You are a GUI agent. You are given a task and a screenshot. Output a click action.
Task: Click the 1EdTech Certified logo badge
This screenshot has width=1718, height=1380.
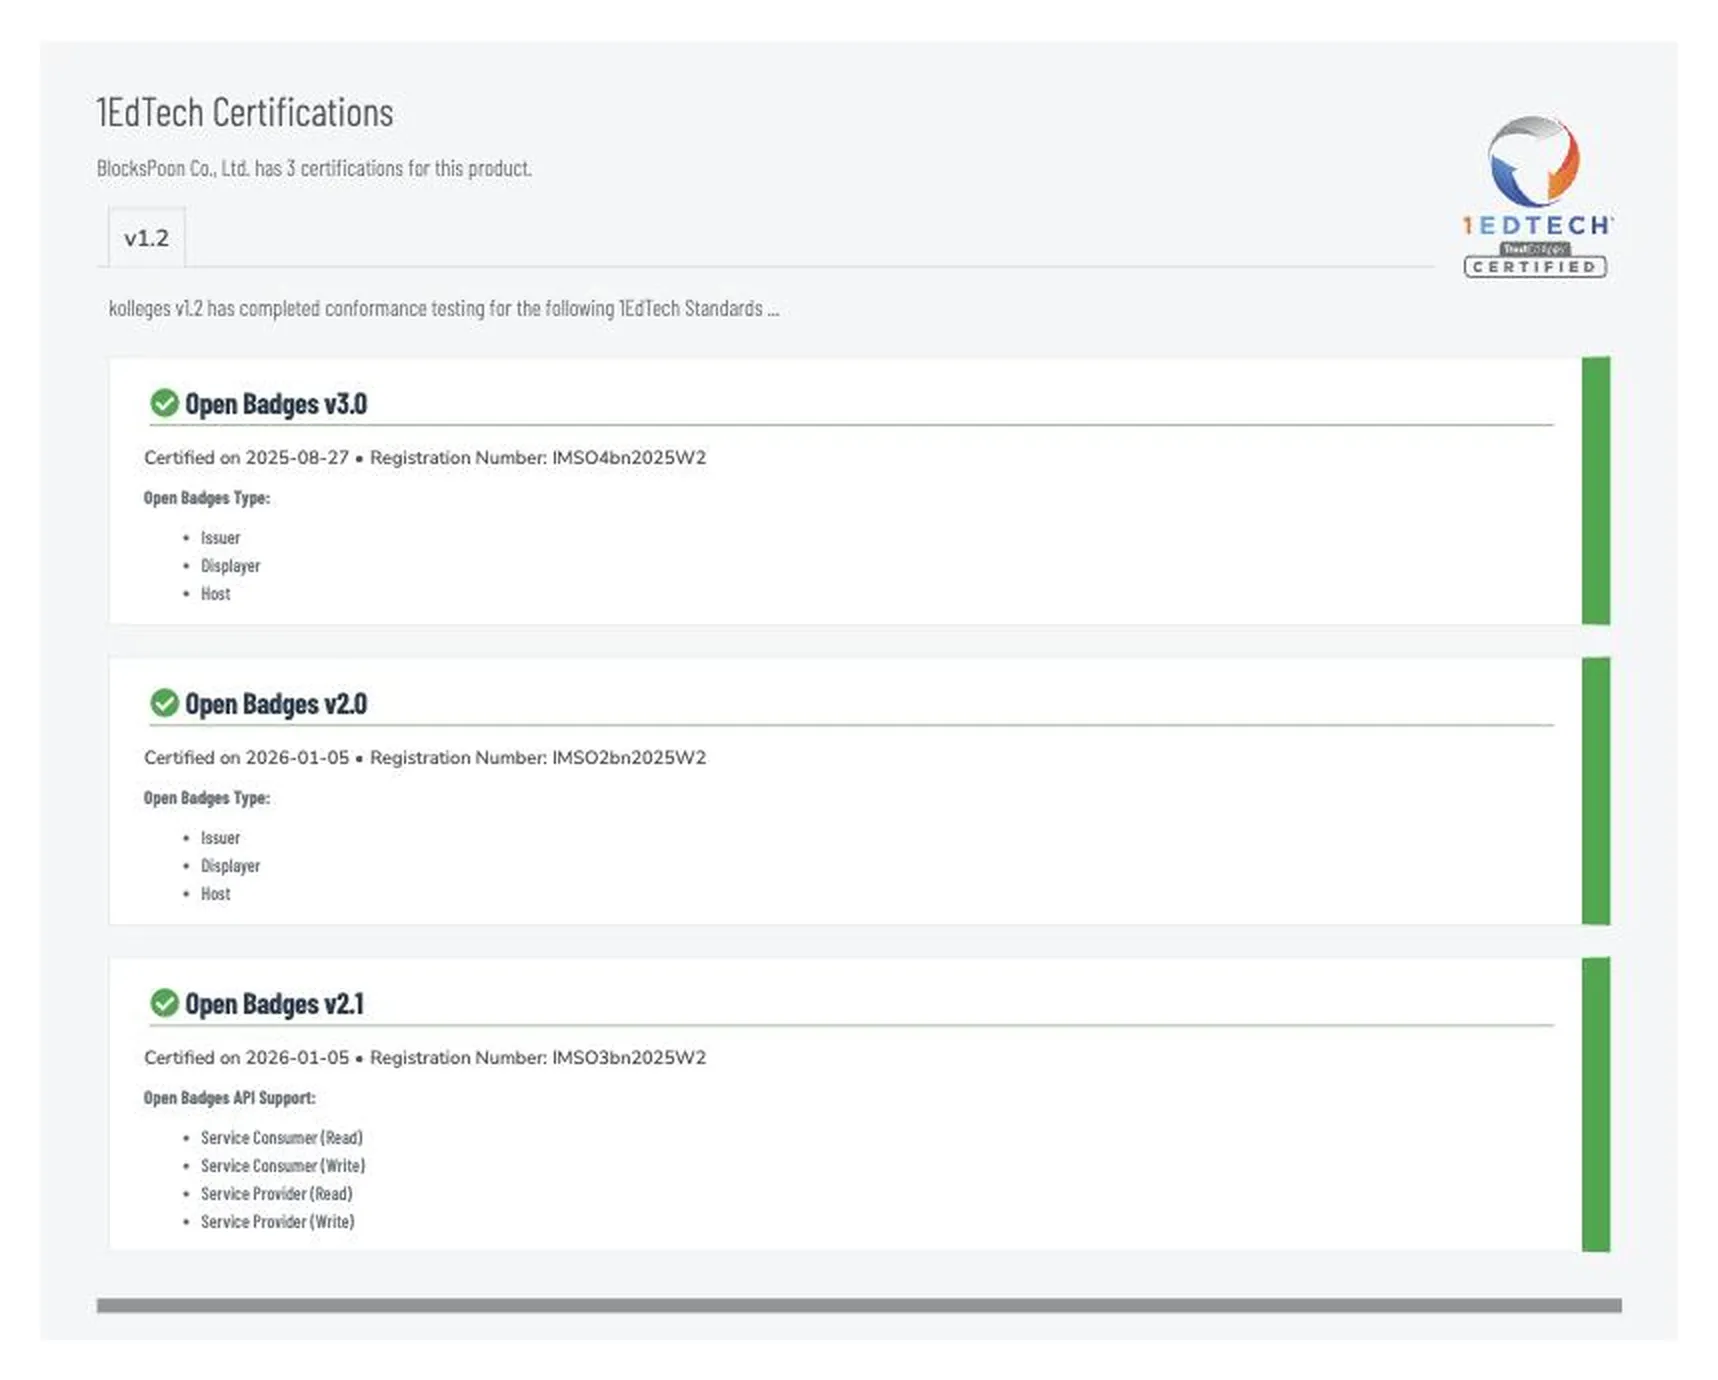(1536, 197)
